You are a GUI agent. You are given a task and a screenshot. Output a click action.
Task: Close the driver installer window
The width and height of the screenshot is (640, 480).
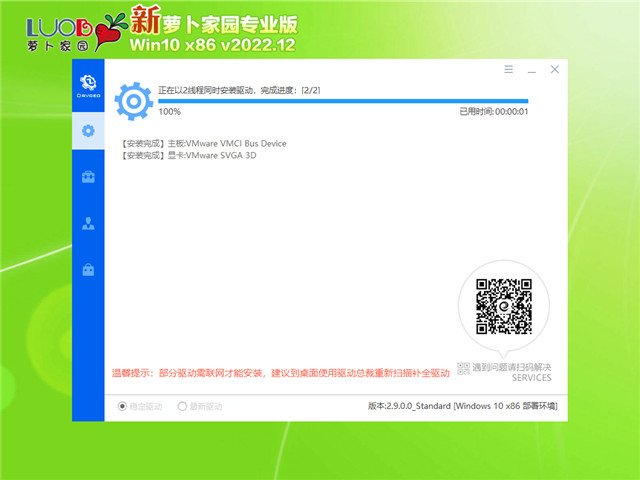tap(555, 69)
